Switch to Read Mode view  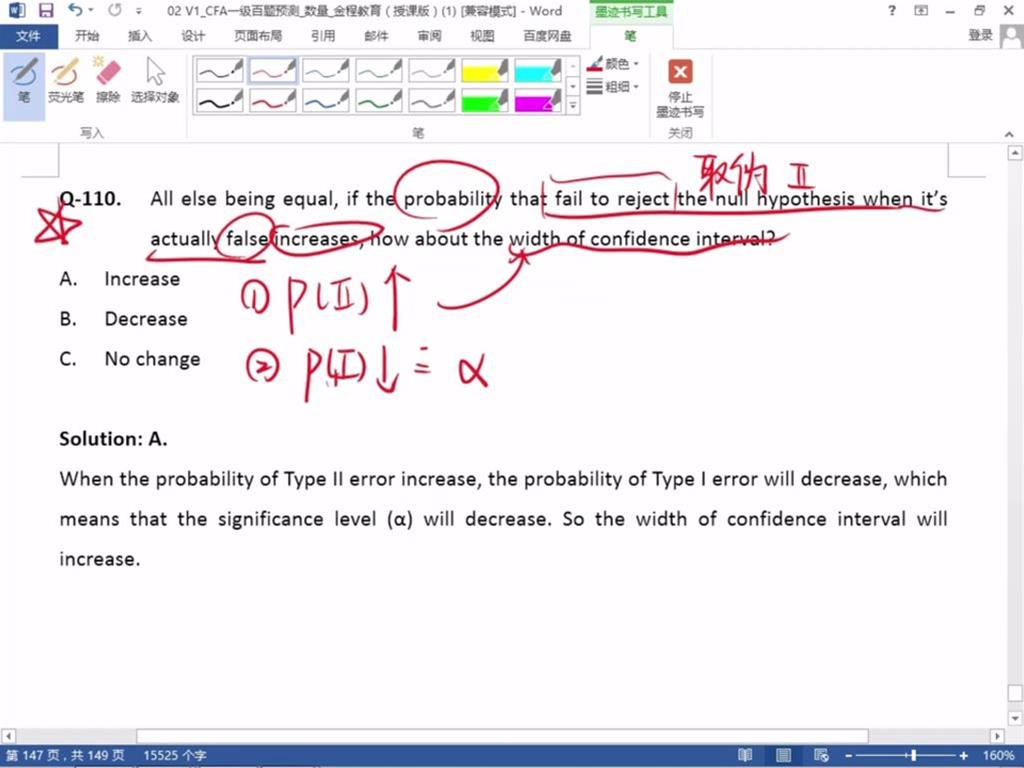[x=745, y=756]
